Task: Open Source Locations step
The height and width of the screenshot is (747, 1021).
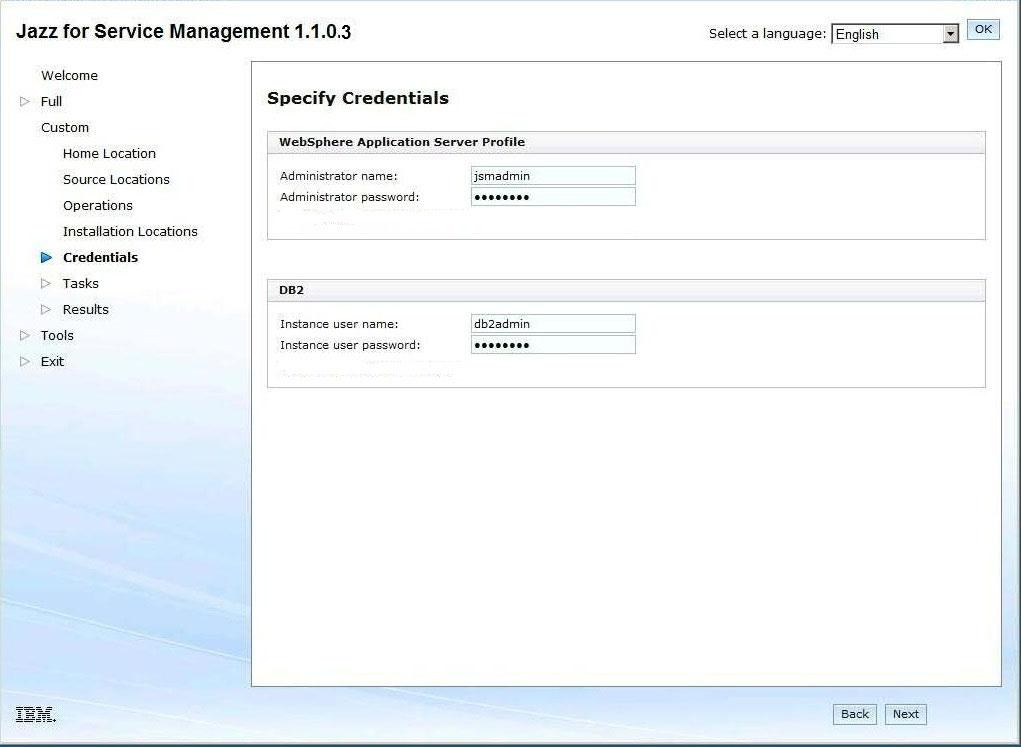Action: coord(116,180)
